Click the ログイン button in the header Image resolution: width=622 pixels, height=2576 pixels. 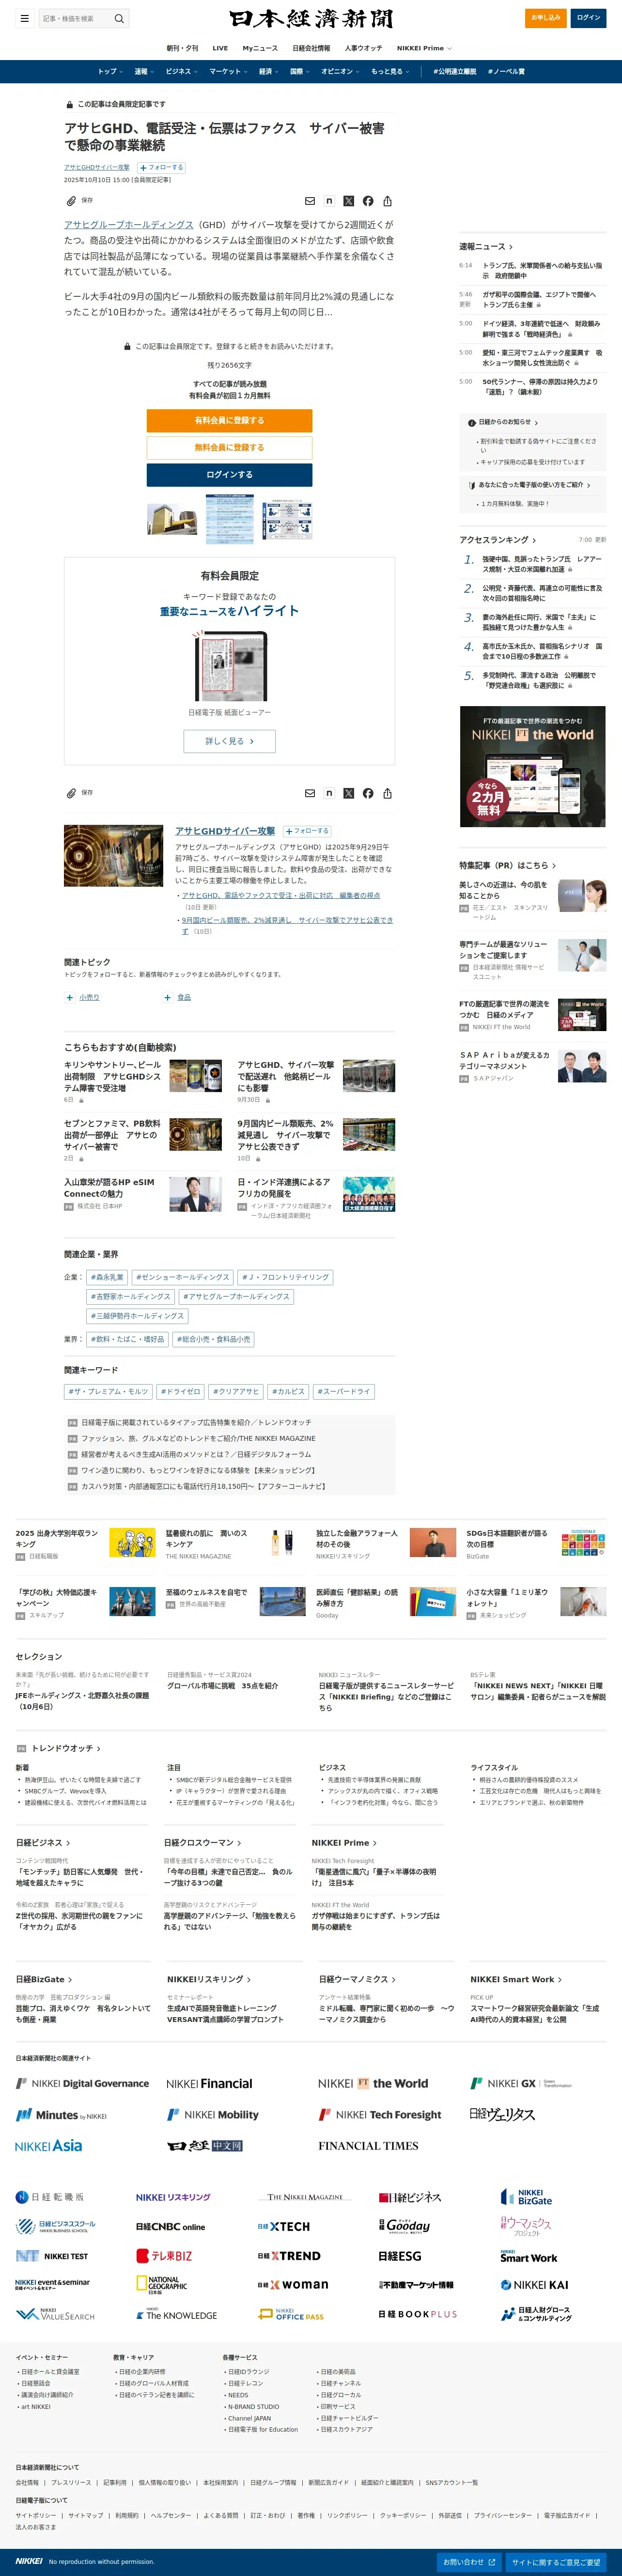[x=589, y=18]
